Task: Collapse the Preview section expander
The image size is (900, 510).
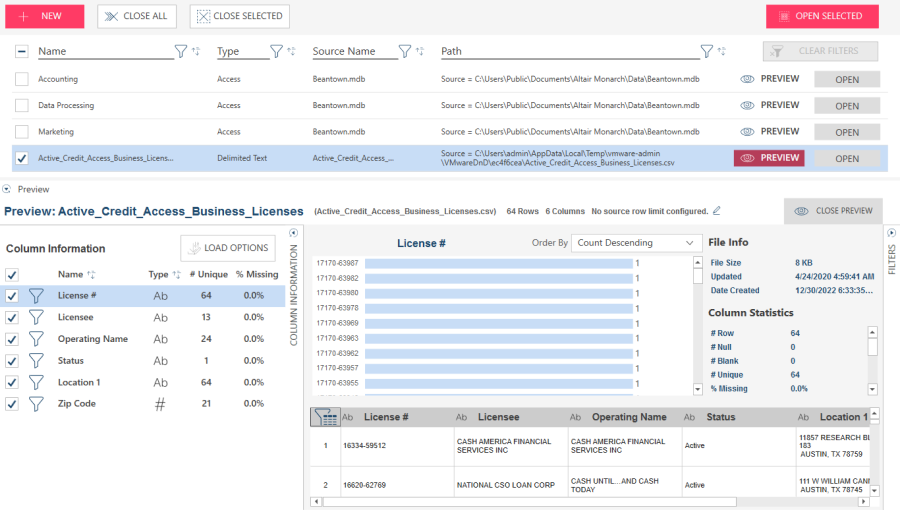Action: click(x=7, y=189)
